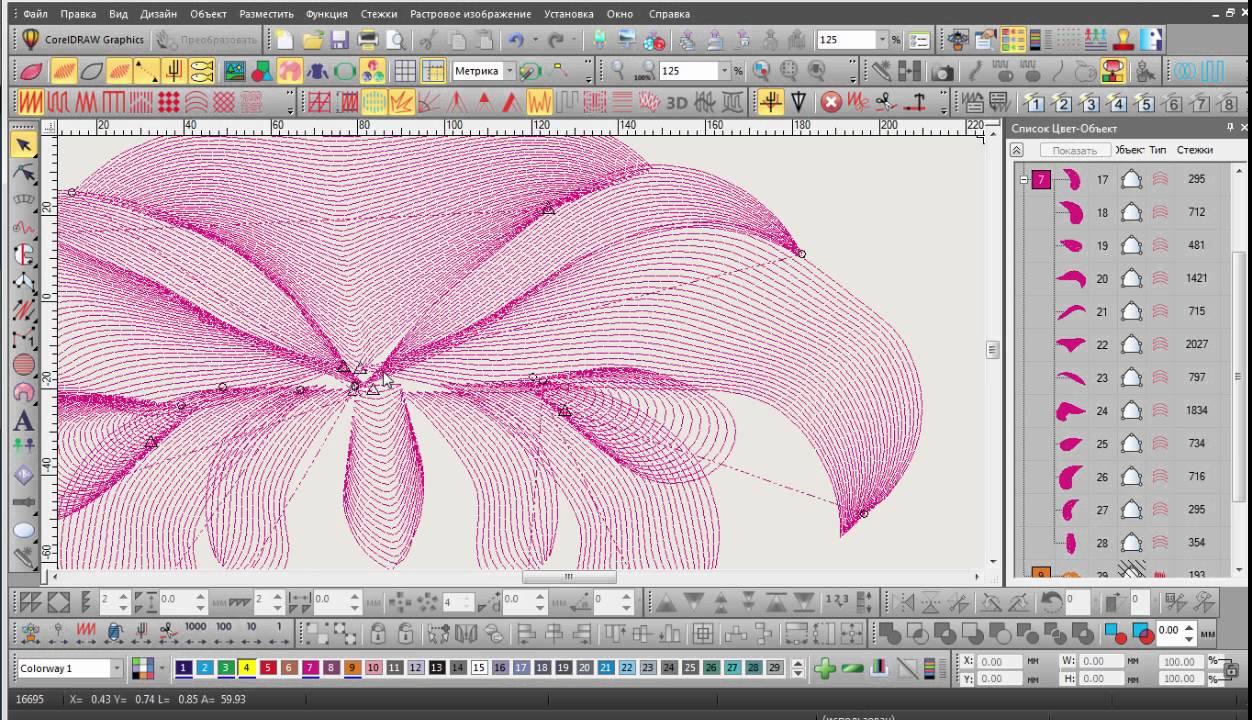This screenshot has height=720, width=1252.
Task: Toggle the highlighted tie-in needle icon
Action: [x=770, y=102]
